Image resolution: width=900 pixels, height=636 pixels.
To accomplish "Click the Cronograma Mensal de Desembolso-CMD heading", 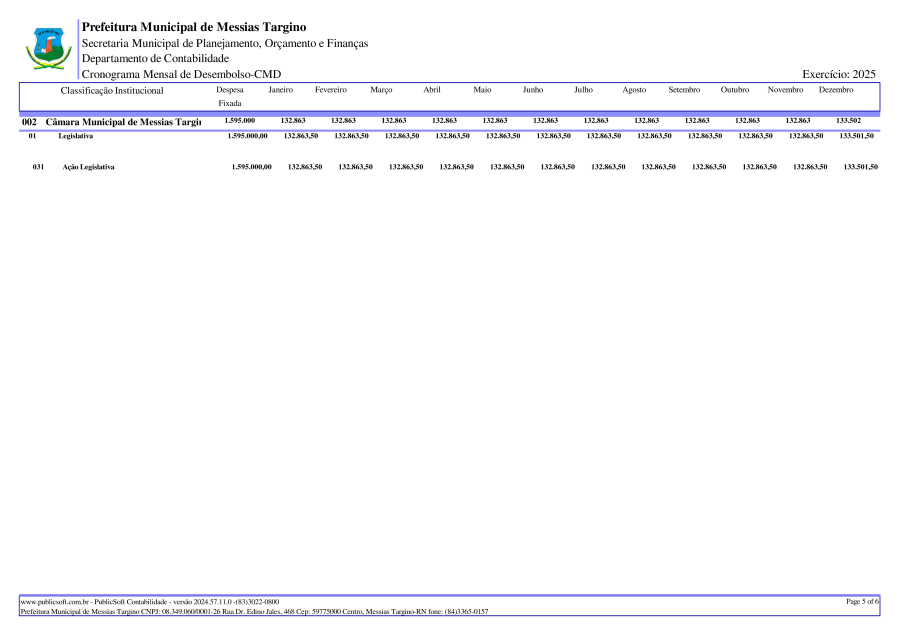I will pos(181,74).
